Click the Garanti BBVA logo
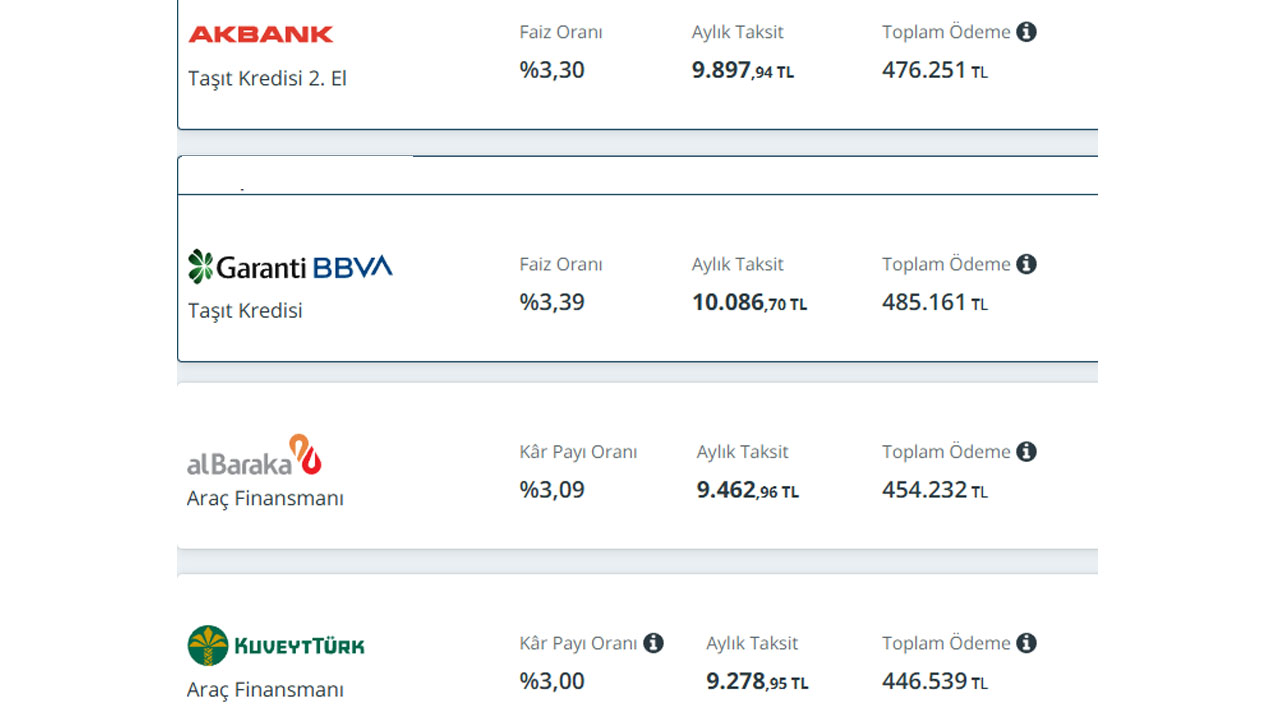Image resolution: width=1280 pixels, height=720 pixels. click(x=290, y=266)
